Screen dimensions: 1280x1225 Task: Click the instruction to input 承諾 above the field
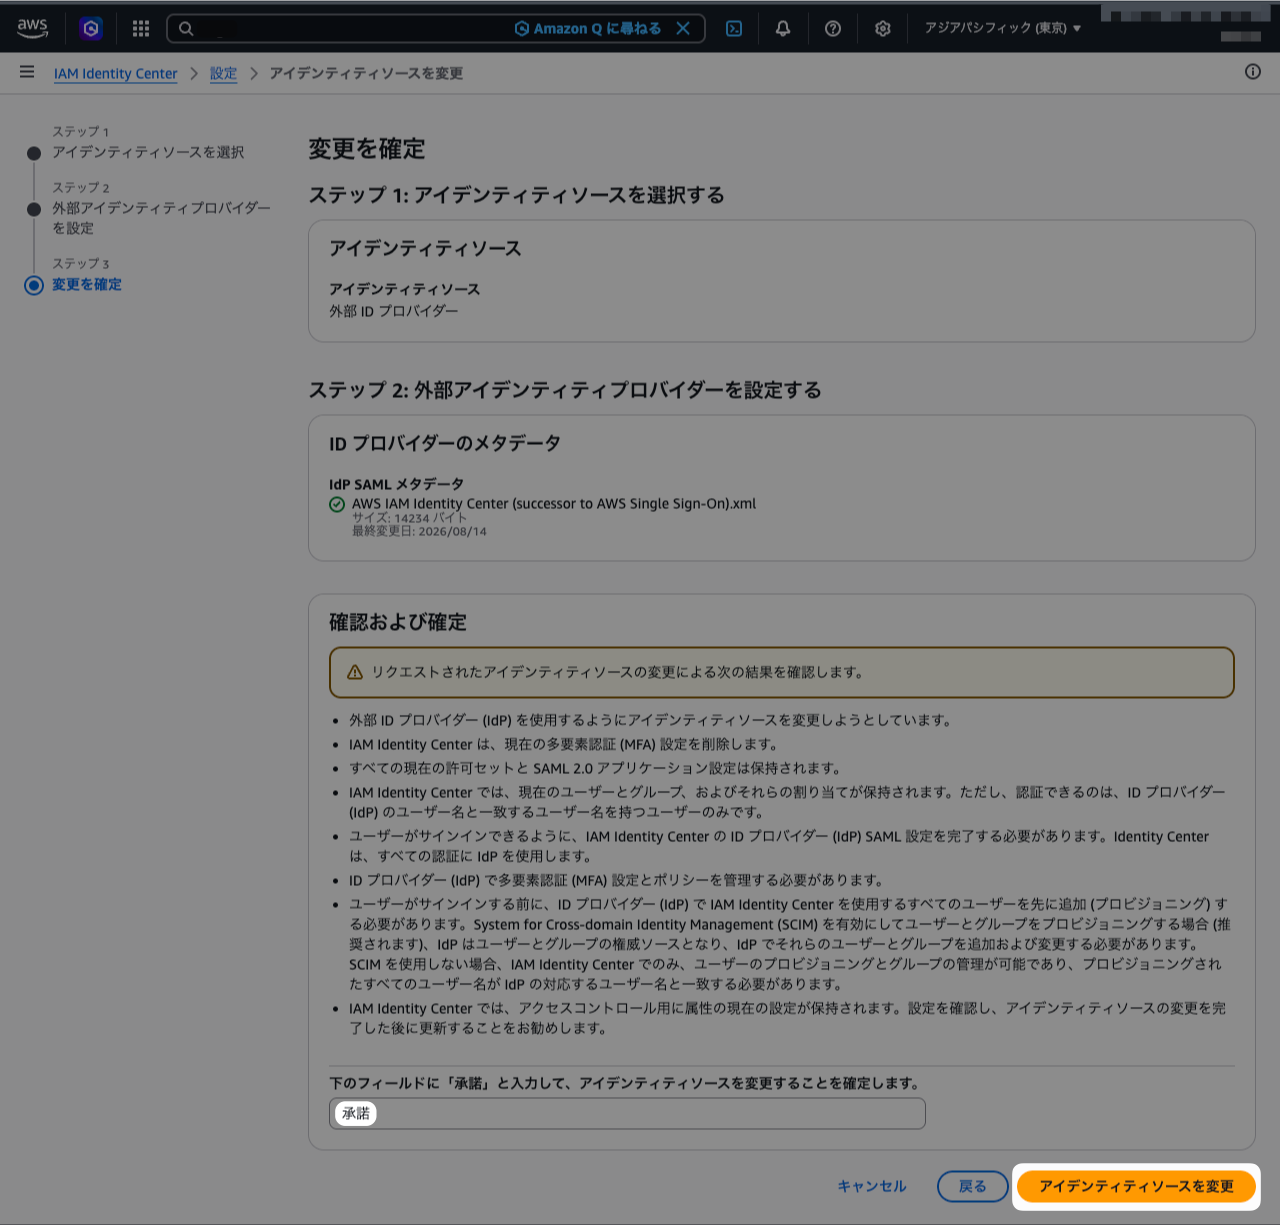click(x=624, y=1083)
